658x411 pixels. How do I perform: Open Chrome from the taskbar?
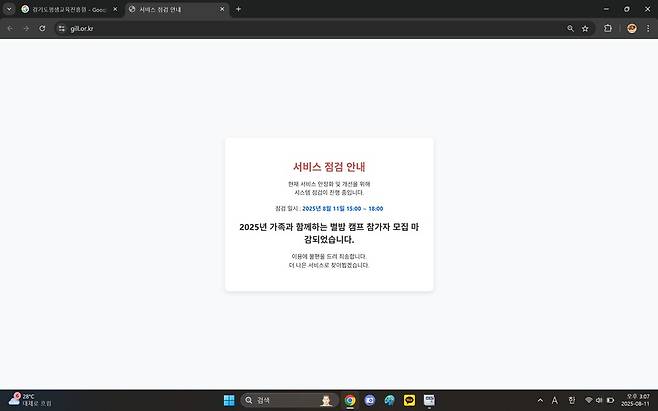tap(350, 401)
